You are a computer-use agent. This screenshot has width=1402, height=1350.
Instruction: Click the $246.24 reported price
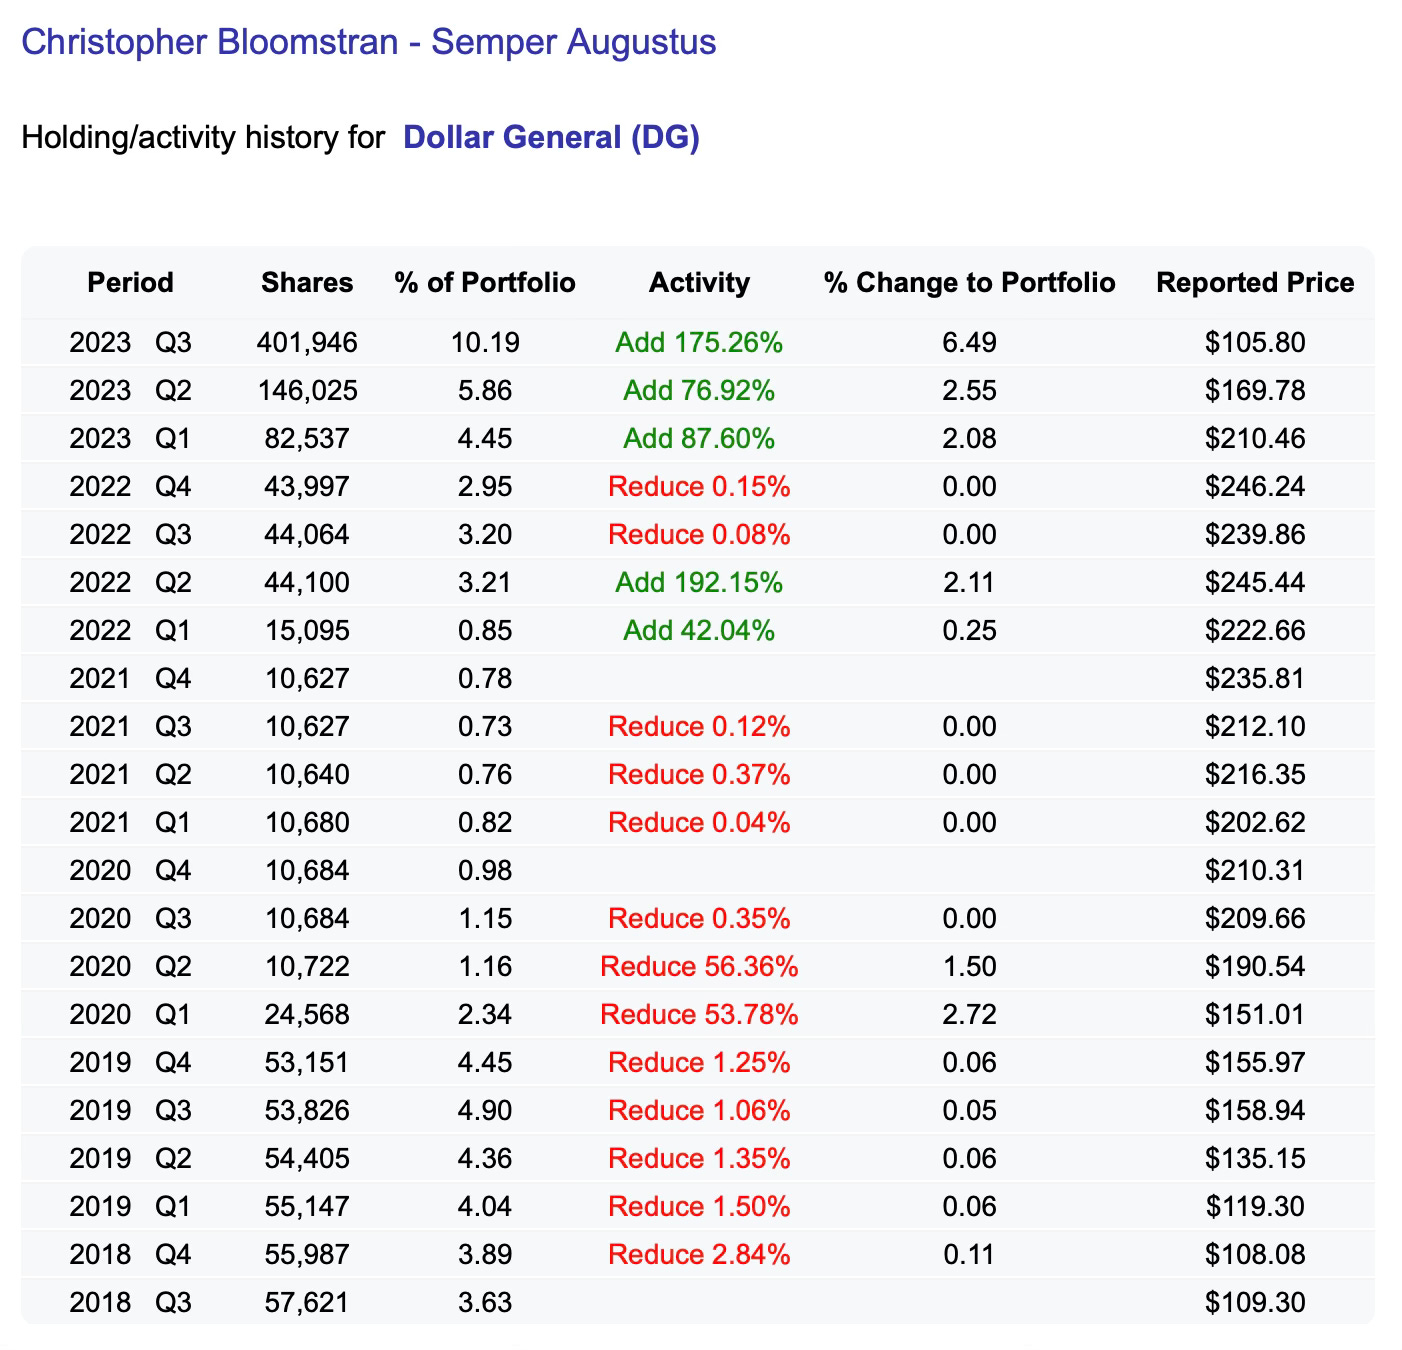tap(1255, 487)
